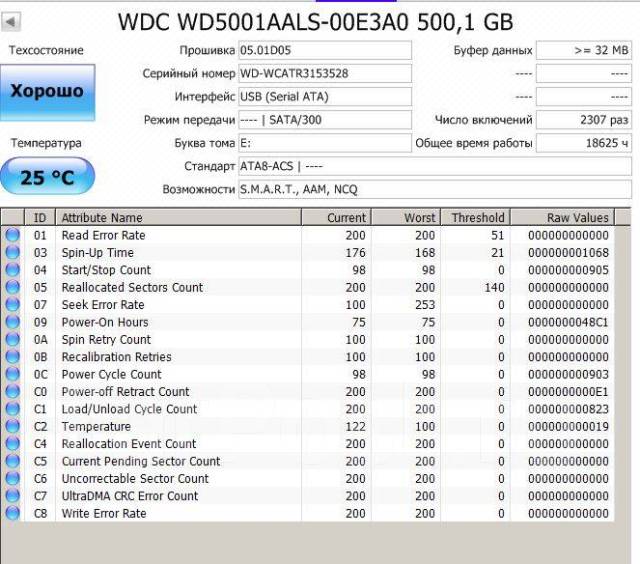The width and height of the screenshot is (640, 564).
Task: Select status circle for Spin Retry Count
Action: click(x=13, y=340)
